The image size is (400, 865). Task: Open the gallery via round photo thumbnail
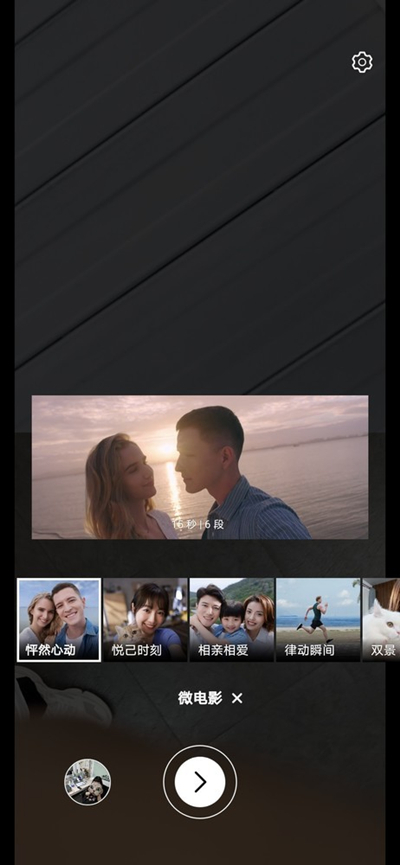click(x=87, y=782)
